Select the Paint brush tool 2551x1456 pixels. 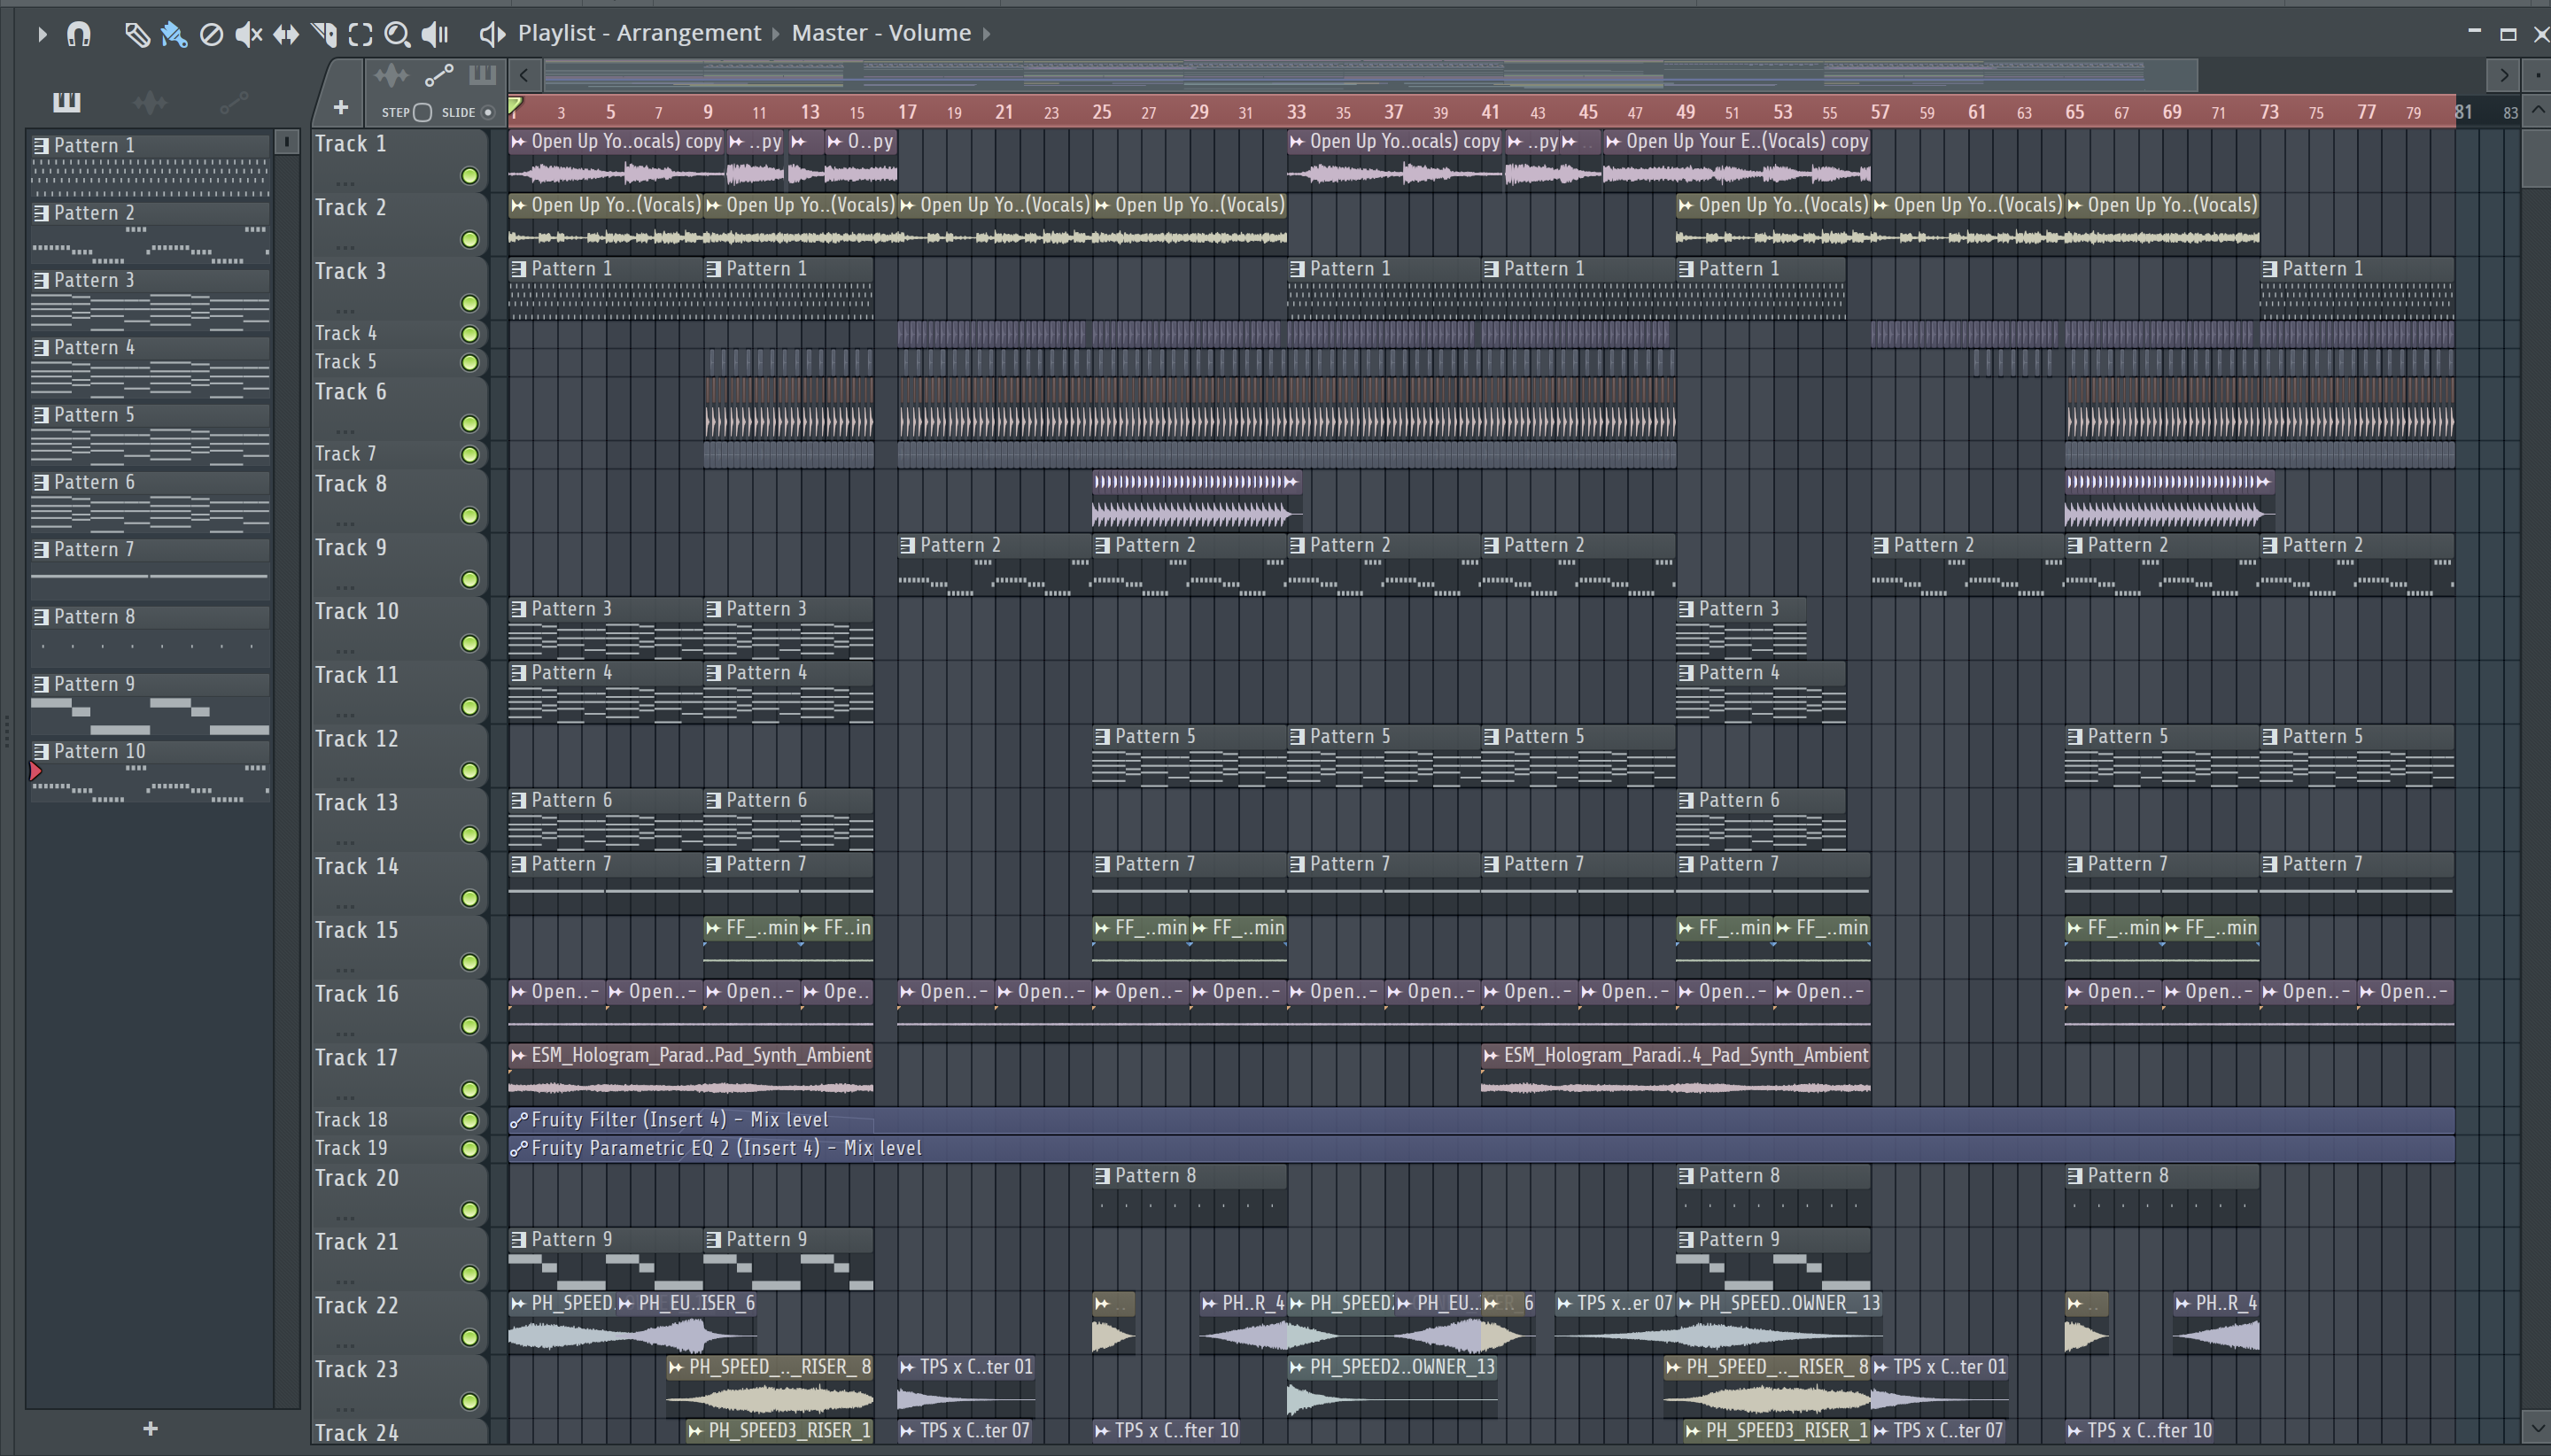pyautogui.click(x=174, y=35)
